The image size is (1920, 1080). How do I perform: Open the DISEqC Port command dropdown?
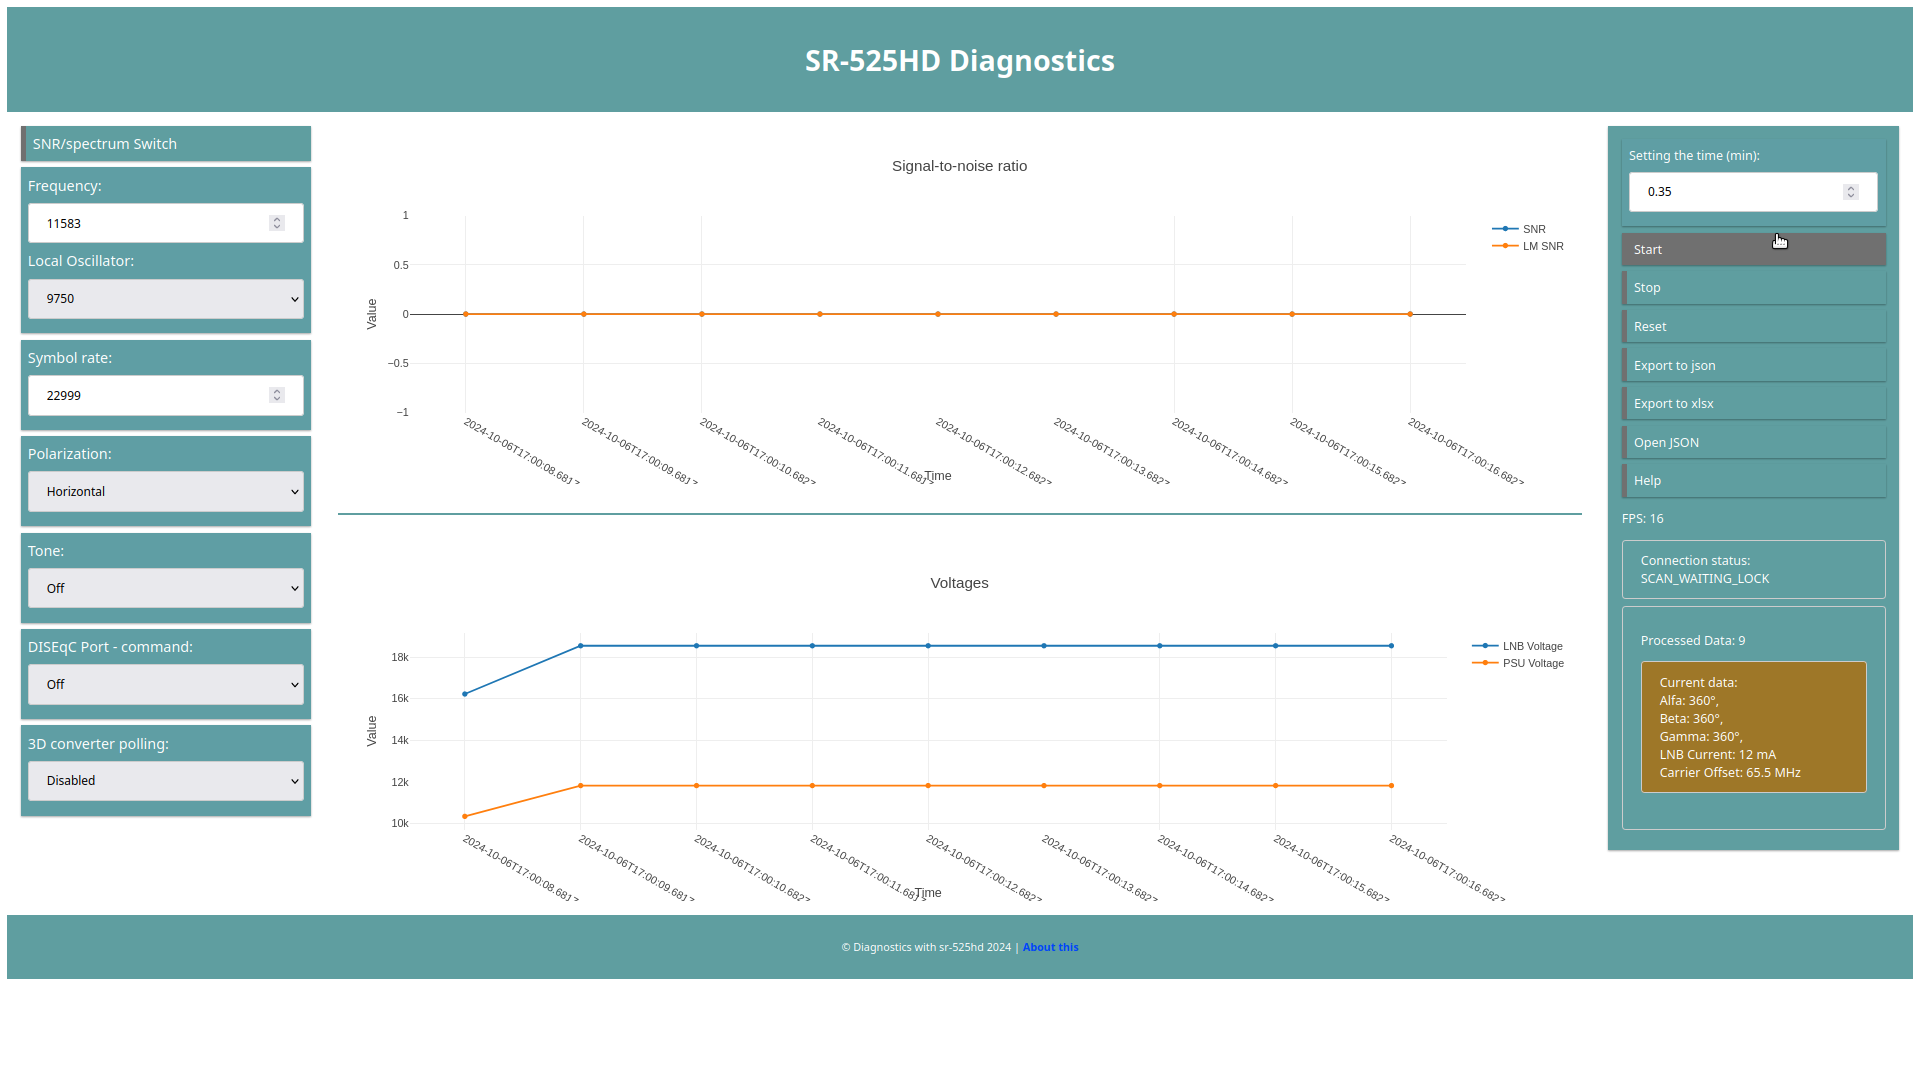[x=166, y=685]
